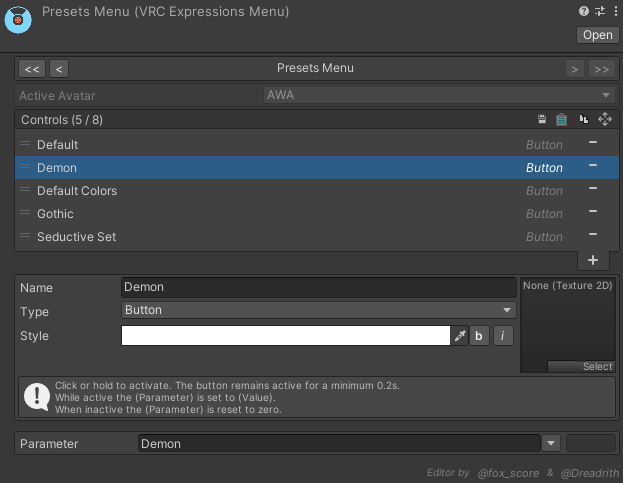The width and height of the screenshot is (623, 483).
Task: Toggle bold style with the b button
Action: point(479,336)
